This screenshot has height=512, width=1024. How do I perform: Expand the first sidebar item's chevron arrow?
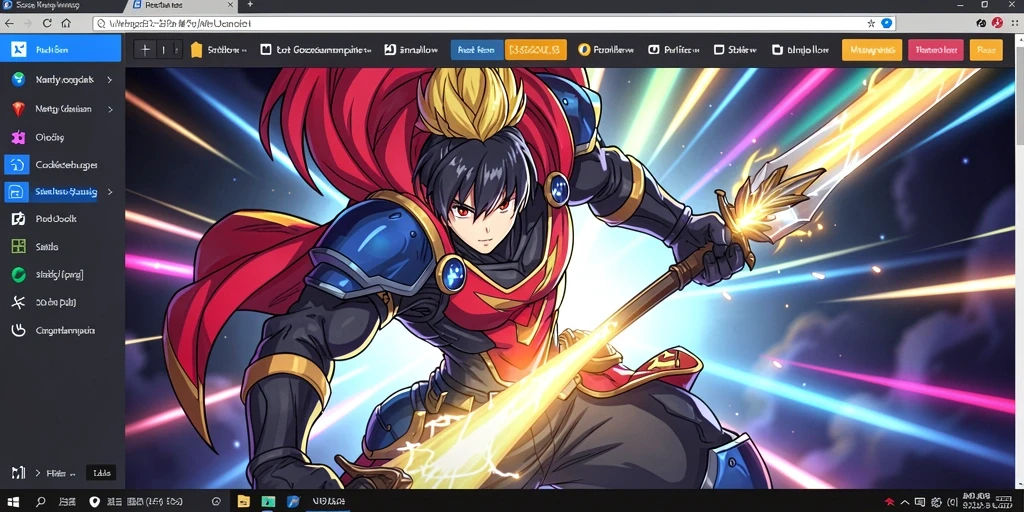110,80
